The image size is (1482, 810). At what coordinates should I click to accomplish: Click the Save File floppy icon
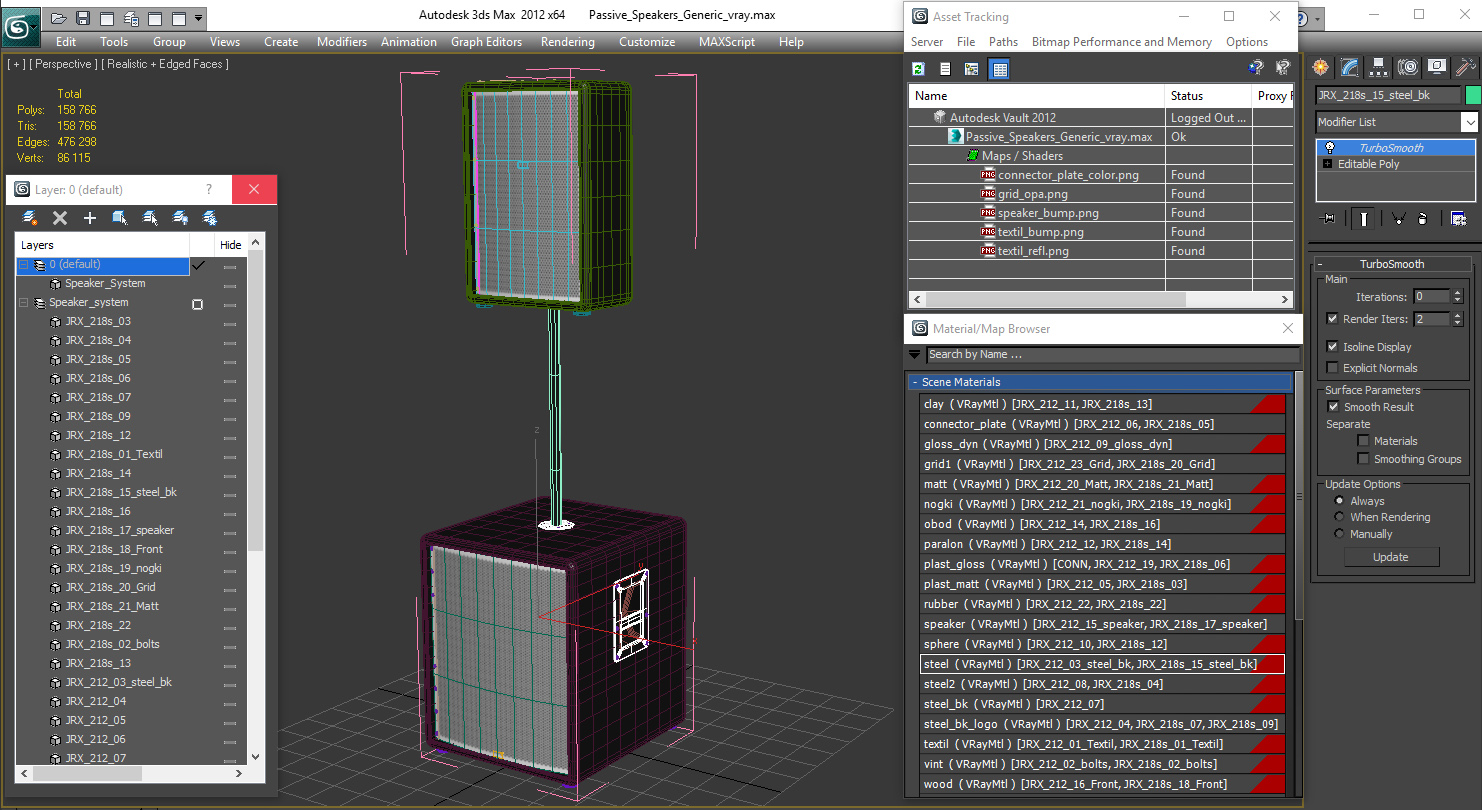pyautogui.click(x=83, y=18)
